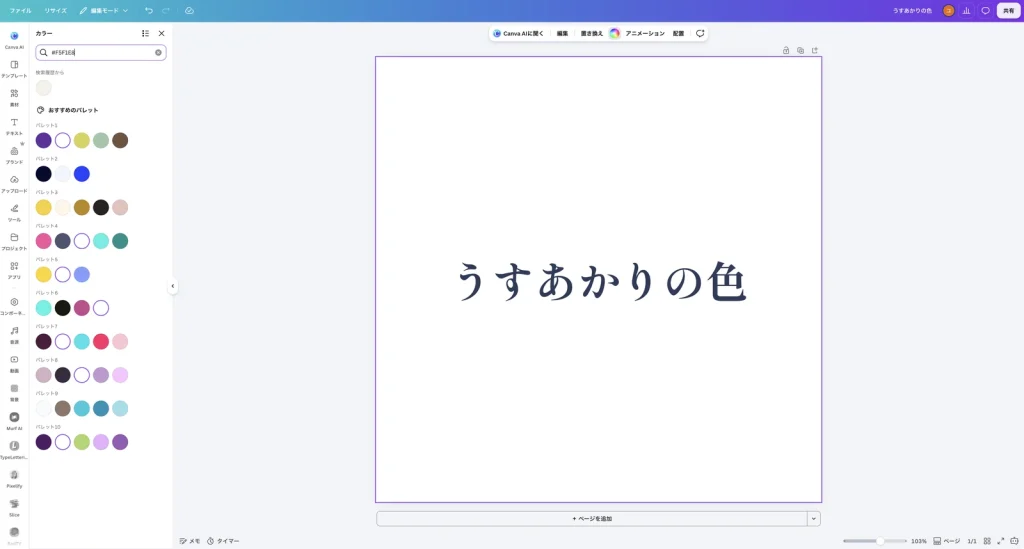
Task: Open the grid view icon in the status bar
Action: point(987,541)
